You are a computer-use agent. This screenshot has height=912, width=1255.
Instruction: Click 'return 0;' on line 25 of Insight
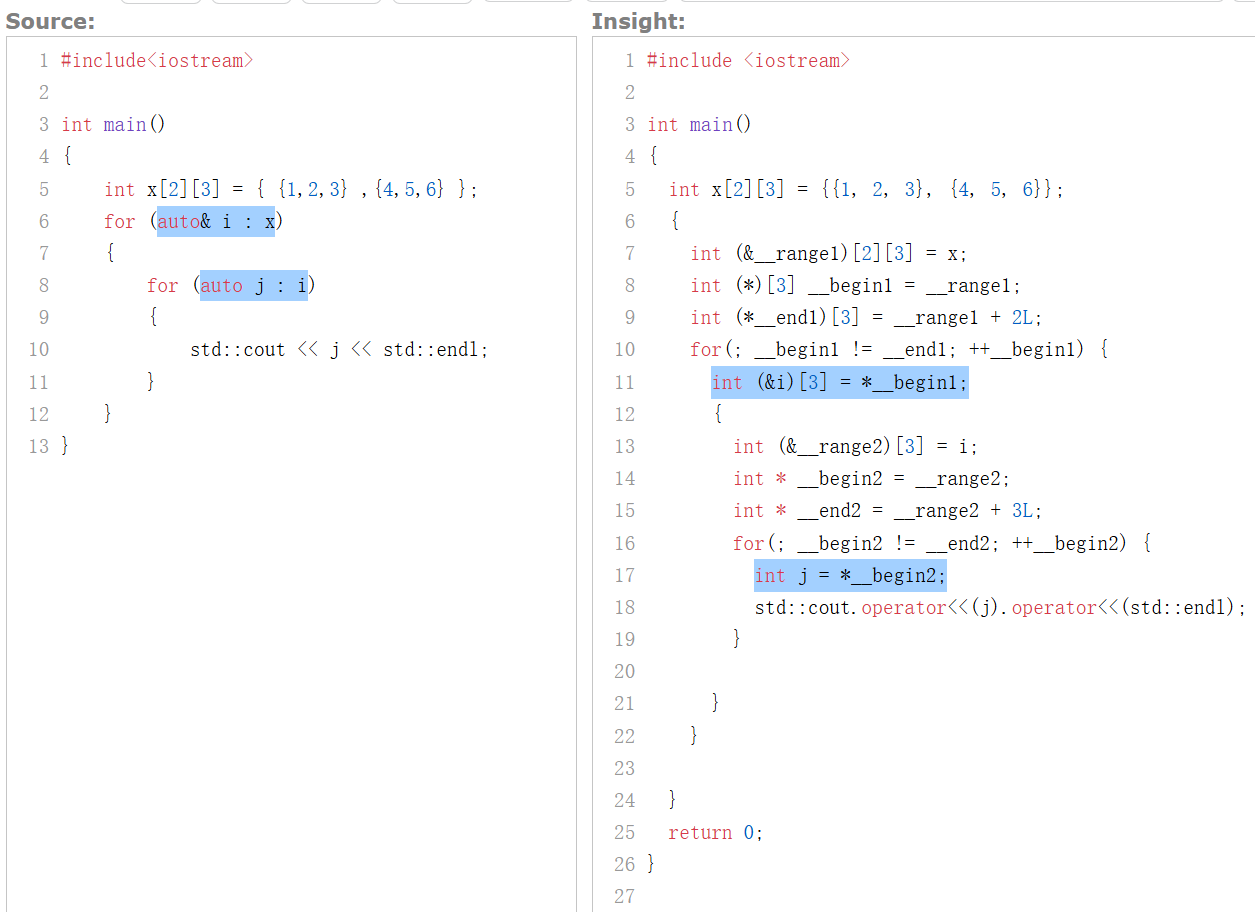click(x=716, y=832)
